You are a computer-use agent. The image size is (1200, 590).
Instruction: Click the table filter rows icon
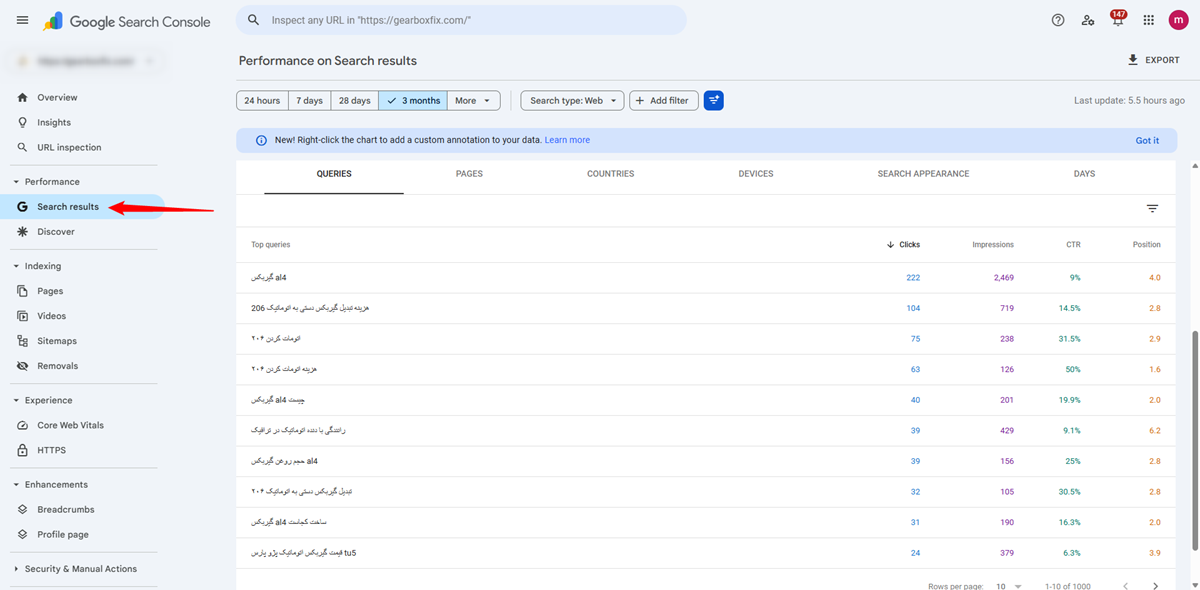click(1152, 209)
